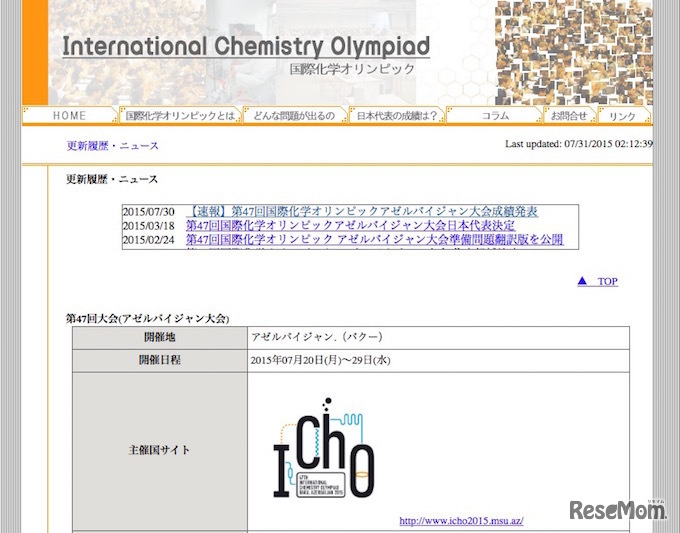
Task: Open the HOME navigation tab
Action: click(69, 115)
